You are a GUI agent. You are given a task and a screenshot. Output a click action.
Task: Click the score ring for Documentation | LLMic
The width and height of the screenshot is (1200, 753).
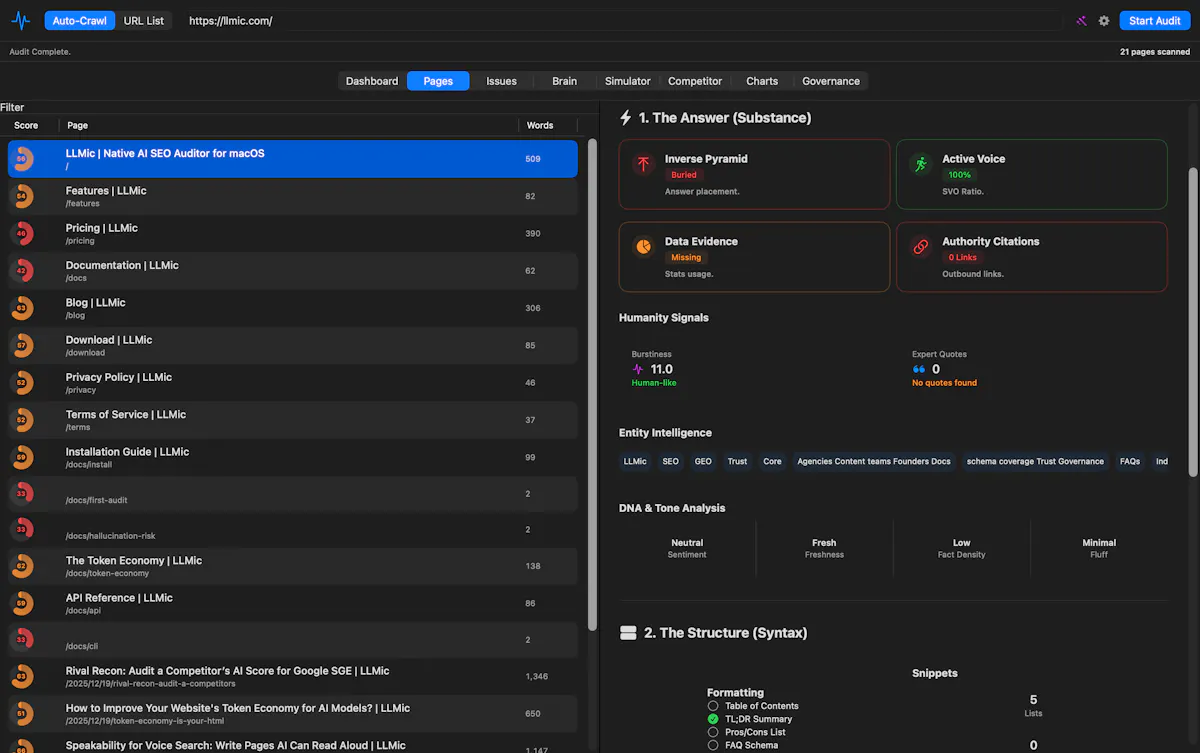(x=22, y=271)
